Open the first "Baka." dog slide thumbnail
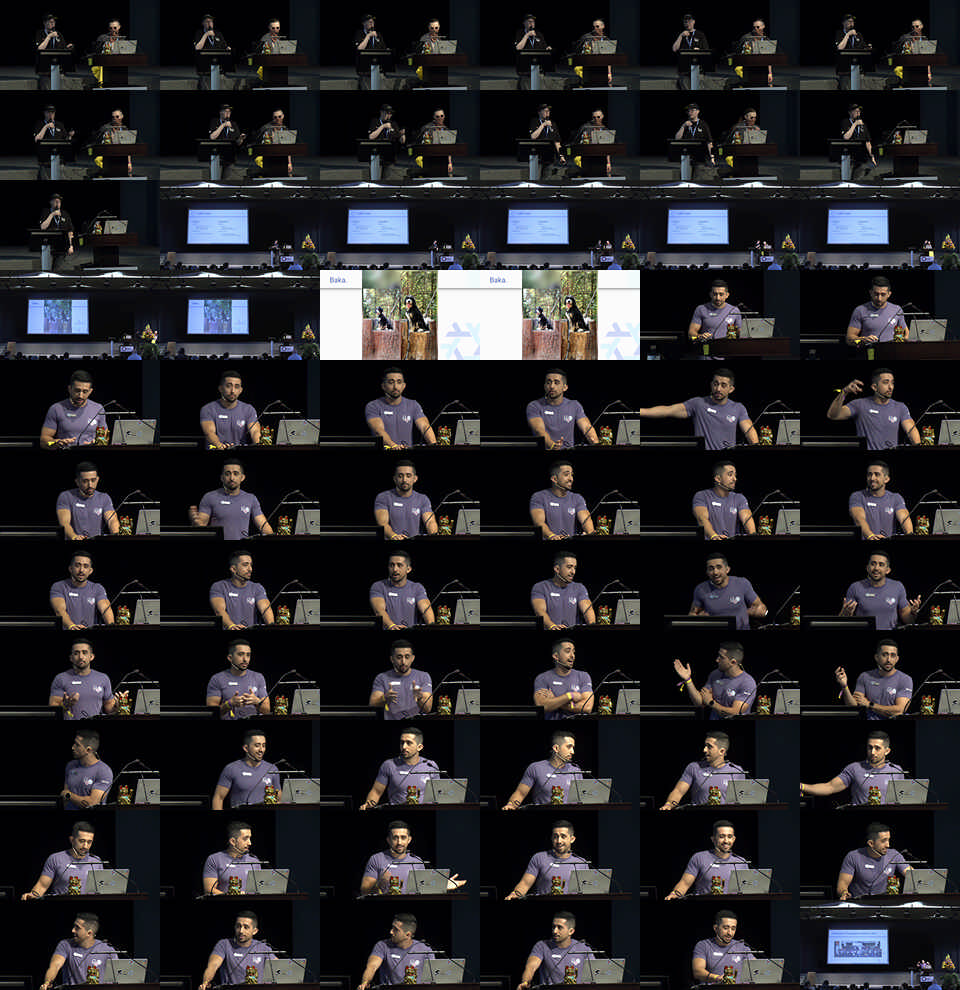This screenshot has width=960, height=990. (400, 315)
